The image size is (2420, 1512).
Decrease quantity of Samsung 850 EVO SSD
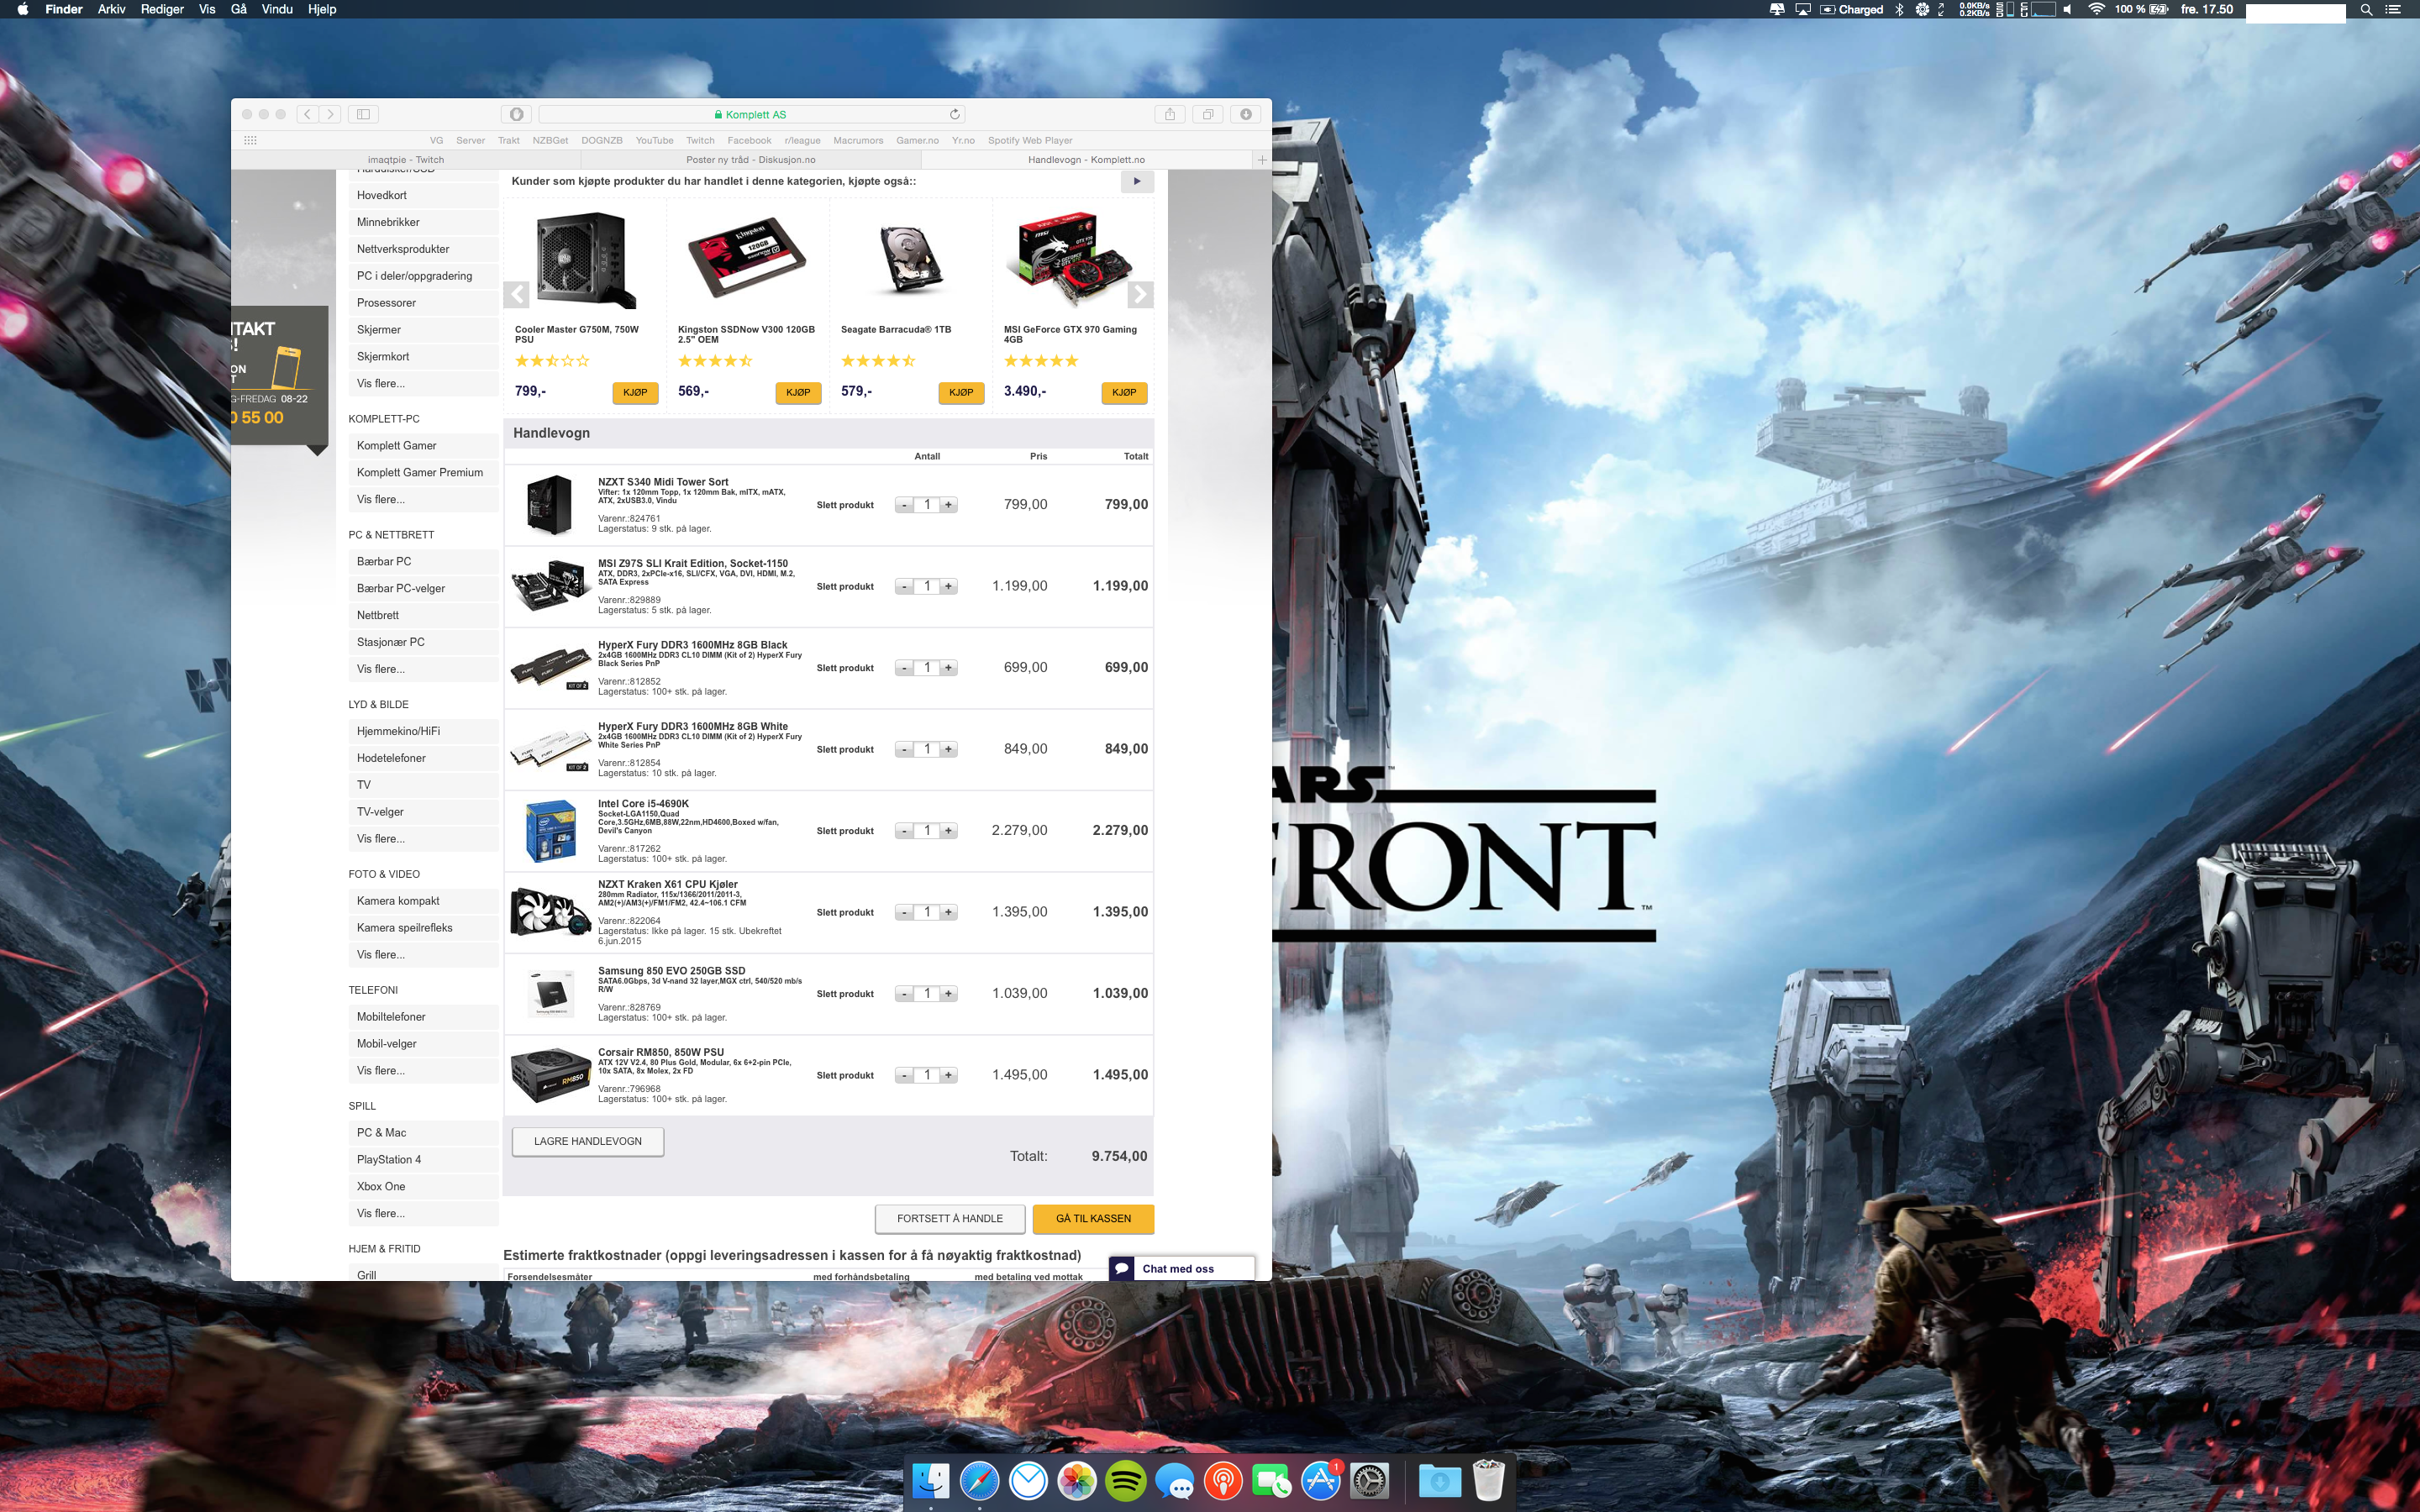[x=904, y=994]
